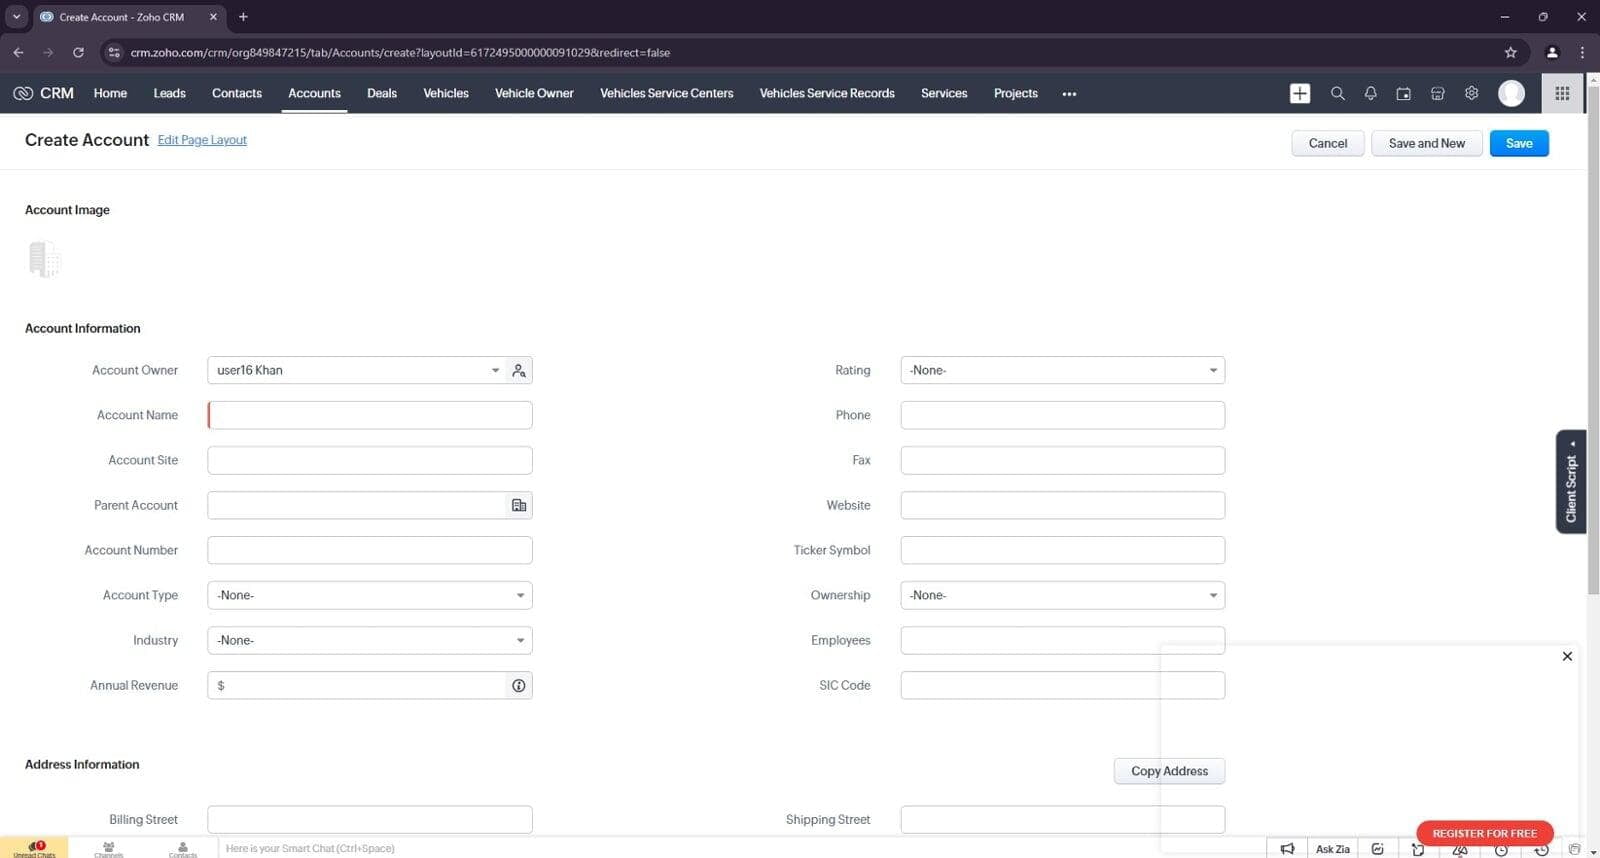Expand the Ownership dropdown
The image size is (1600, 858).
point(1062,595)
